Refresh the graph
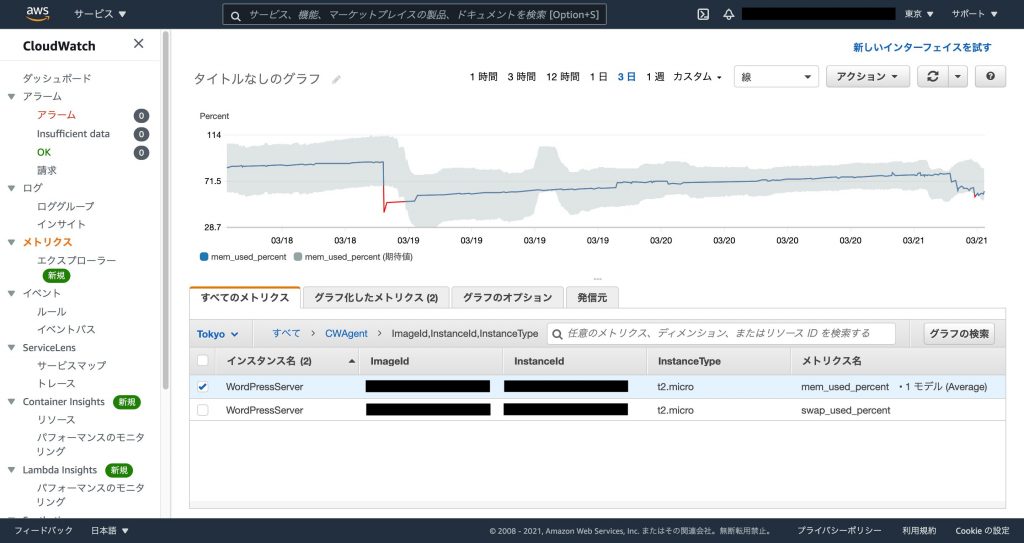1024x543 pixels. coord(933,76)
